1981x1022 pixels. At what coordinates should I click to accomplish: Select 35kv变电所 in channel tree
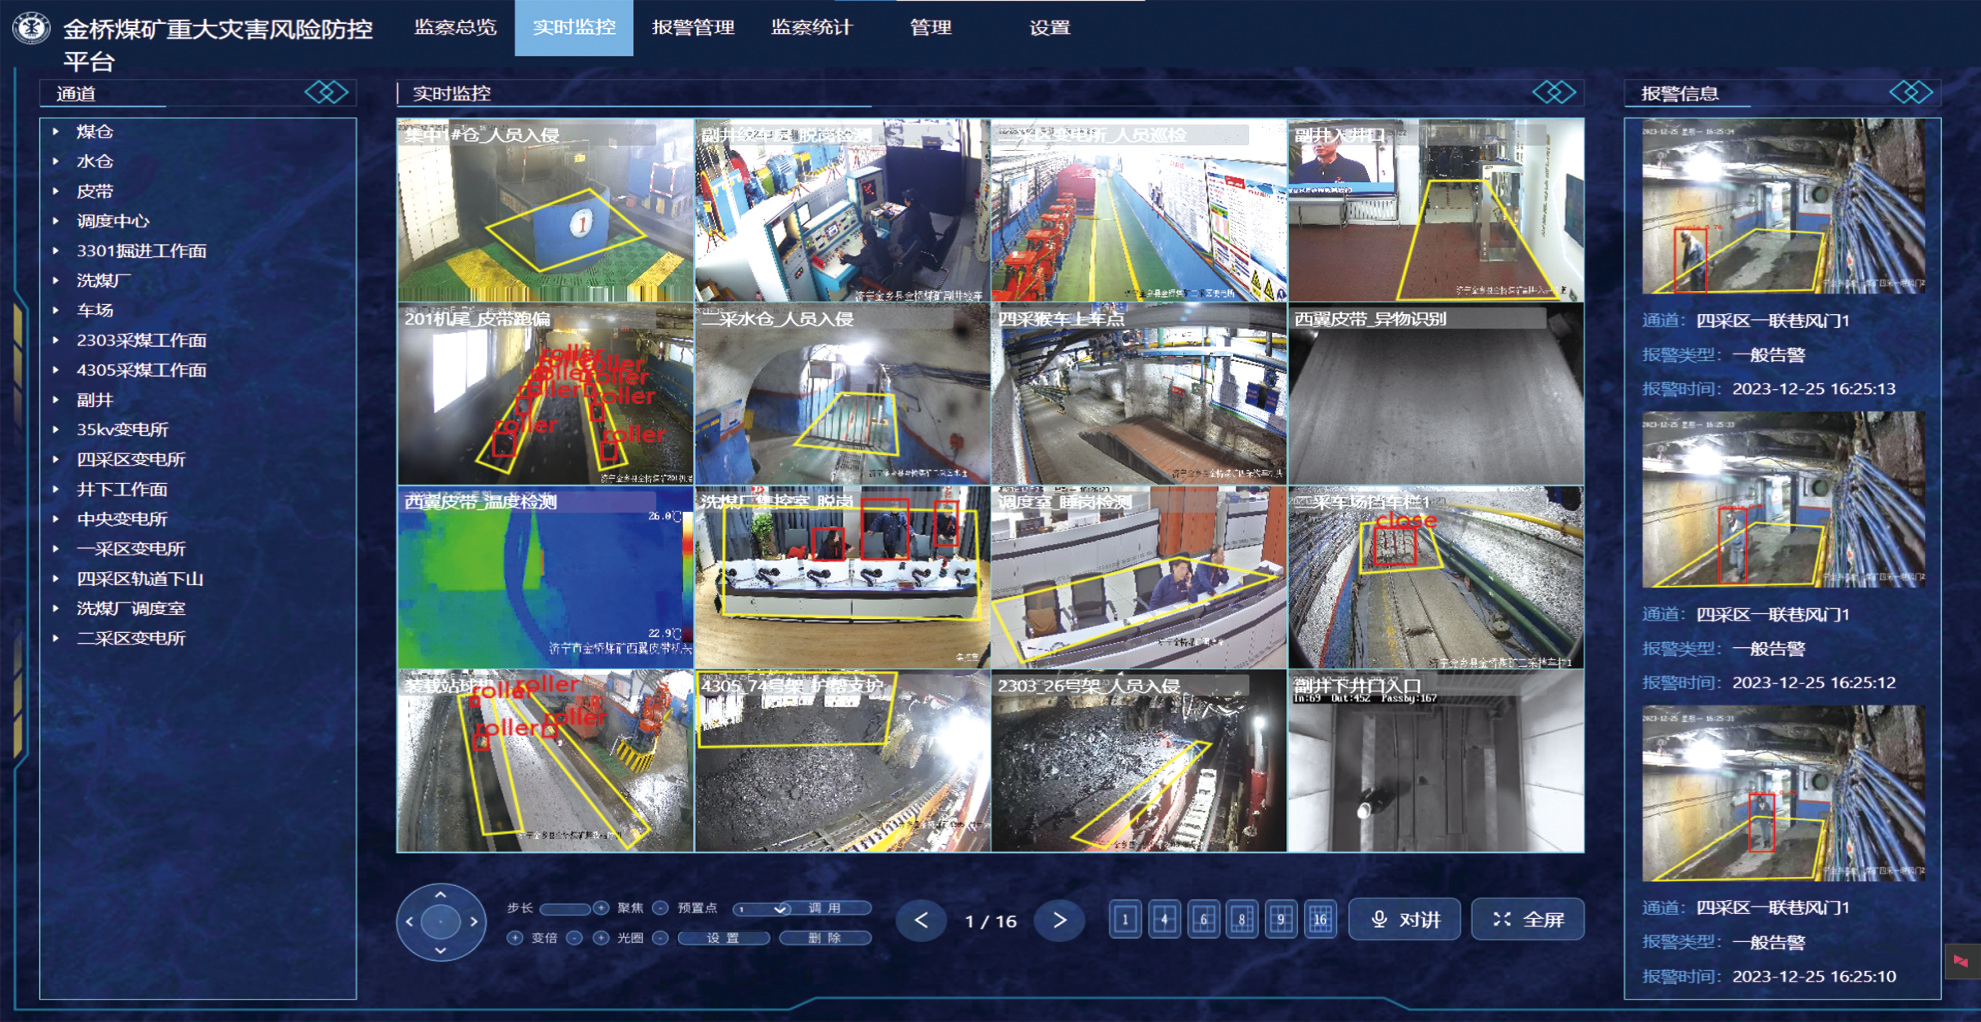(x=122, y=430)
